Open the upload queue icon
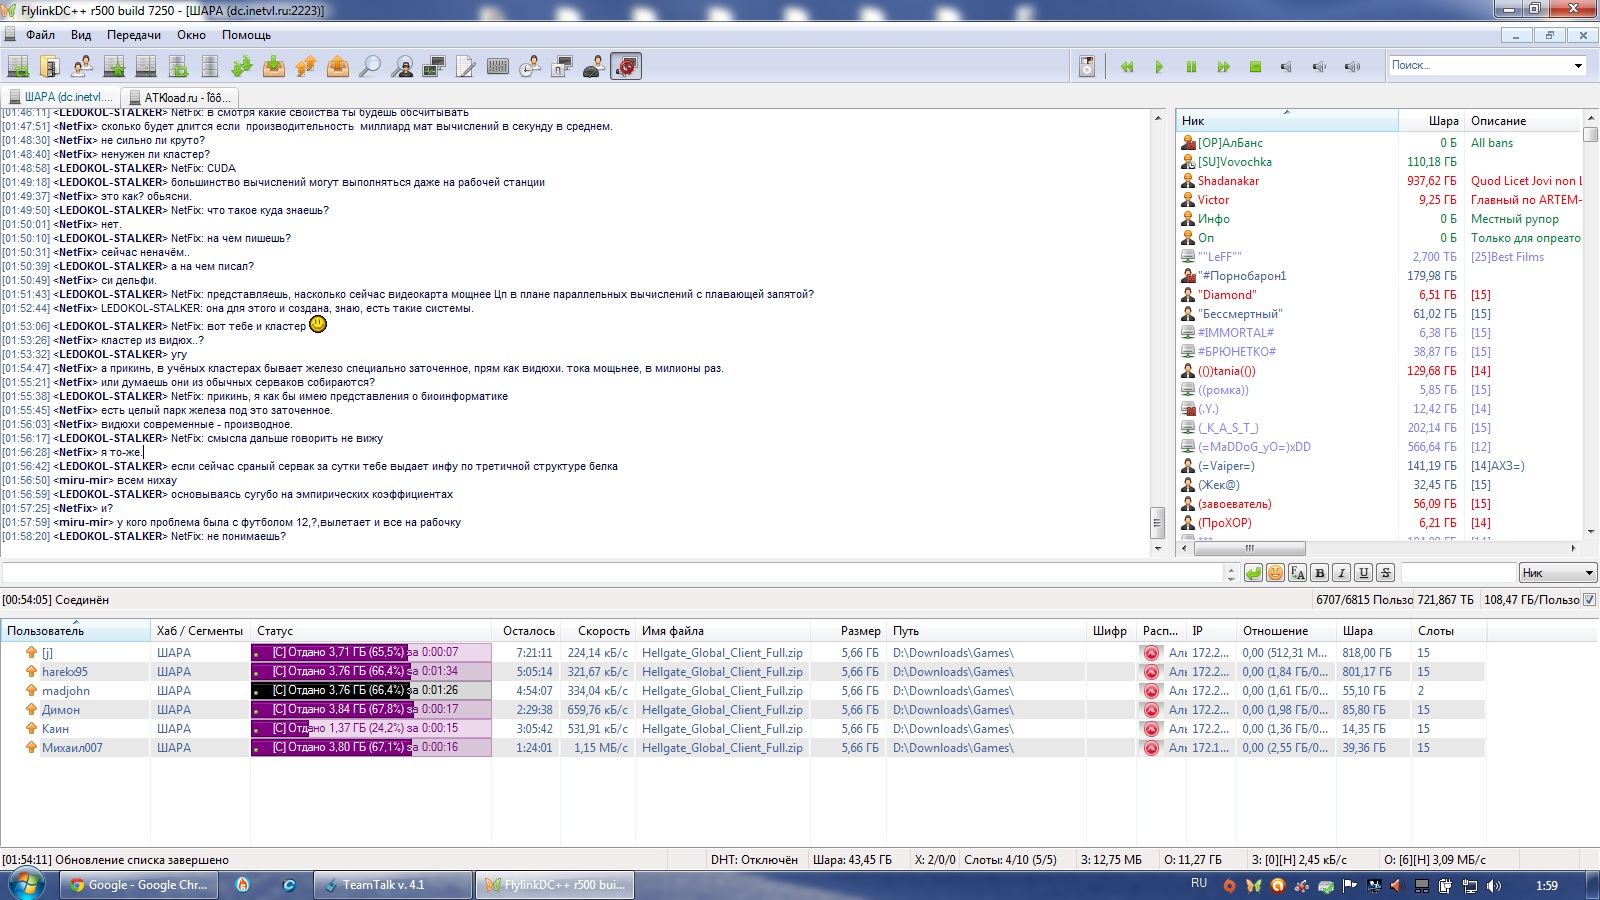This screenshot has width=1600, height=900. pos(306,67)
